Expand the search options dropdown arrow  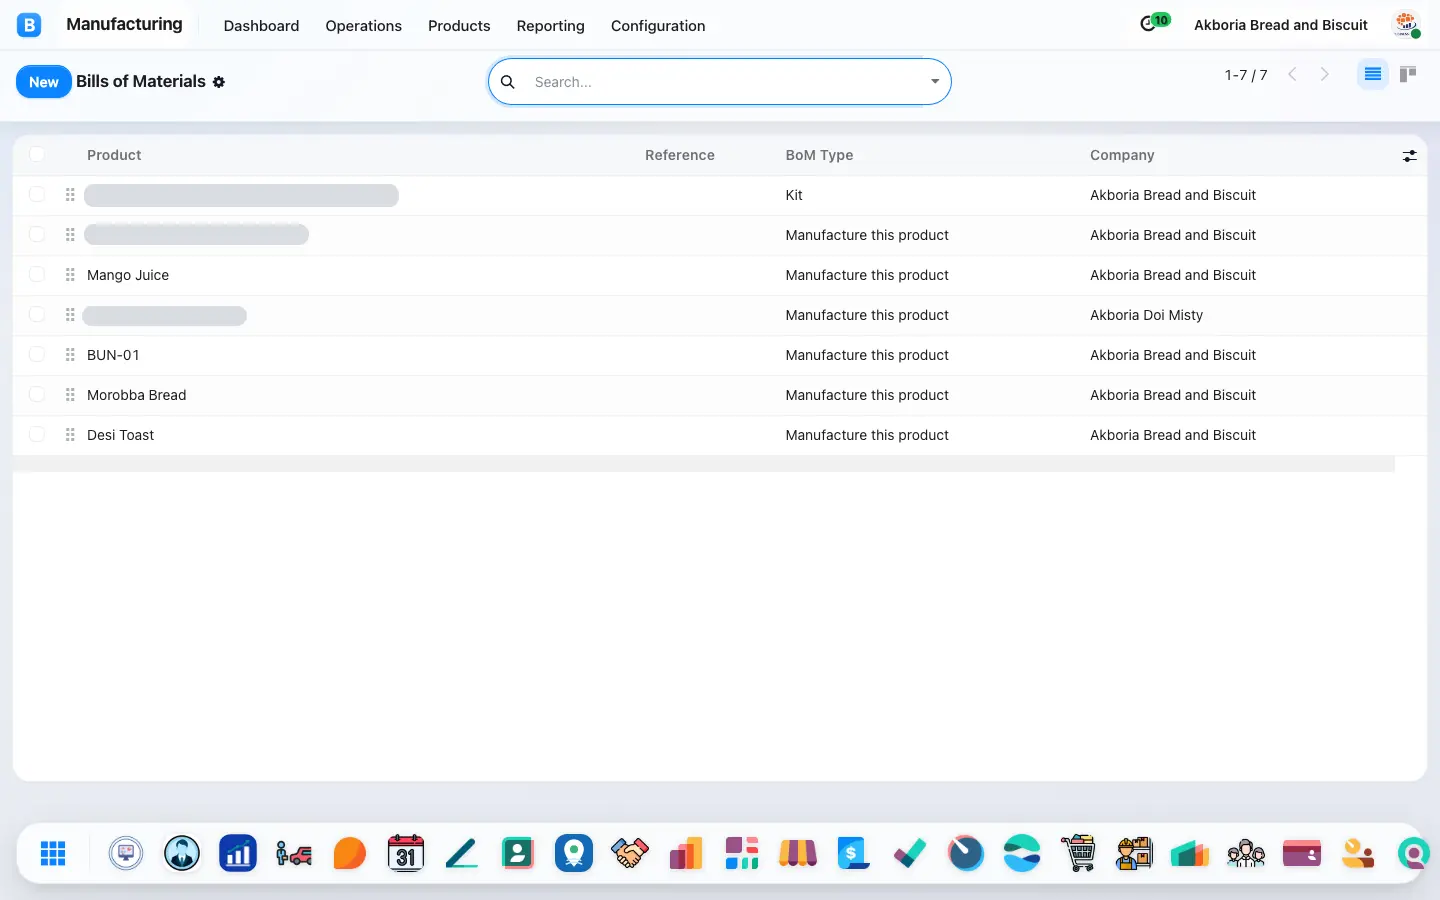click(935, 82)
